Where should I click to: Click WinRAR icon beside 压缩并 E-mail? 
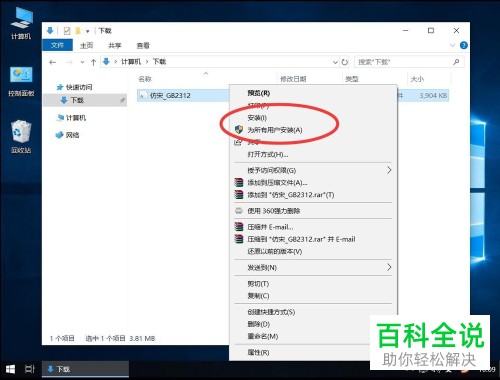click(239, 227)
